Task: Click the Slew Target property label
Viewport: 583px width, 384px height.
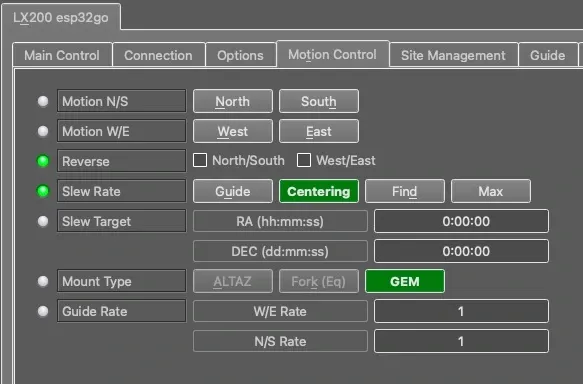Action: (122, 221)
